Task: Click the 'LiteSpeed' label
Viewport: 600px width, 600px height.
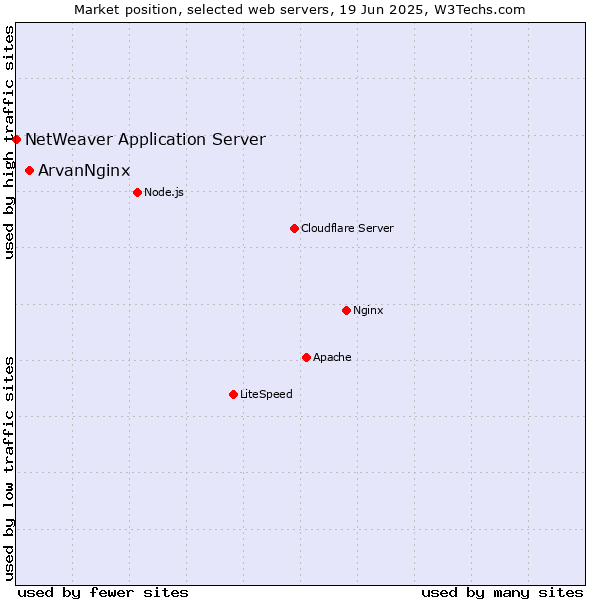Action: pyautogui.click(x=266, y=394)
